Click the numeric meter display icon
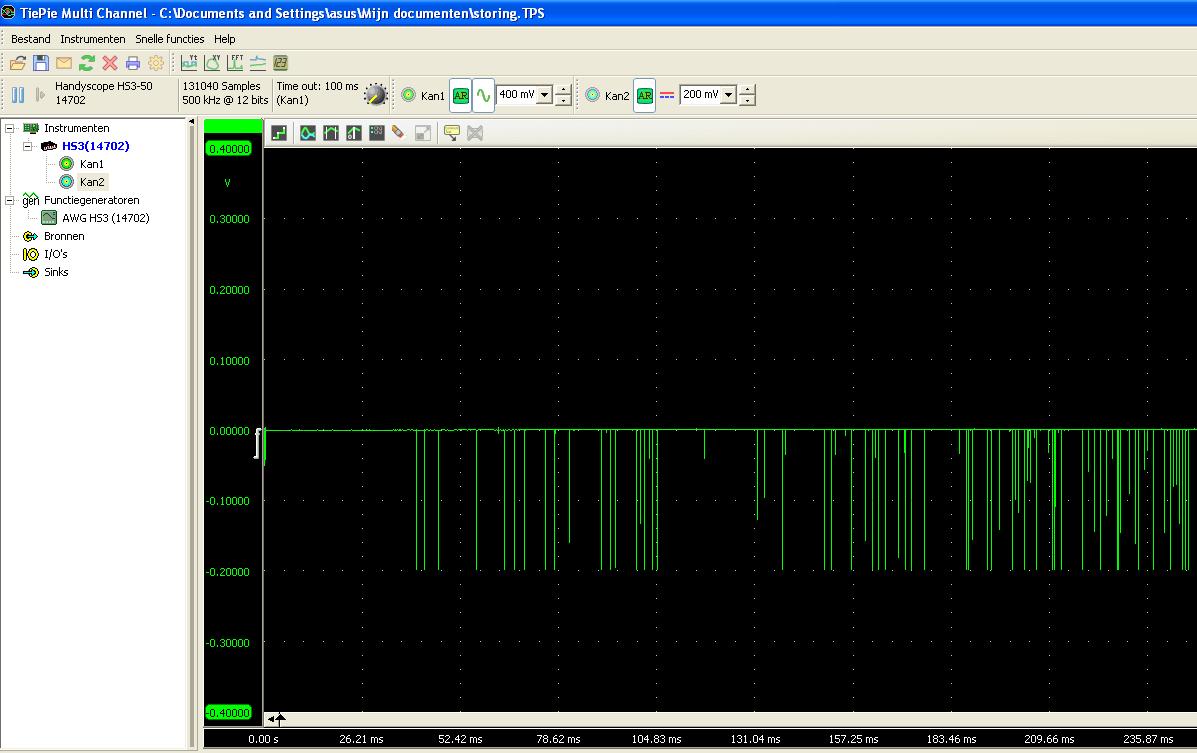Viewport: 1197px width, 753px height. tap(281, 63)
